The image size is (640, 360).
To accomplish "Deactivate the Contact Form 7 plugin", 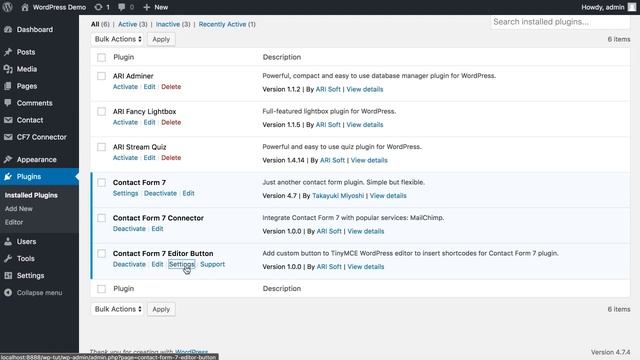I will [x=160, y=193].
